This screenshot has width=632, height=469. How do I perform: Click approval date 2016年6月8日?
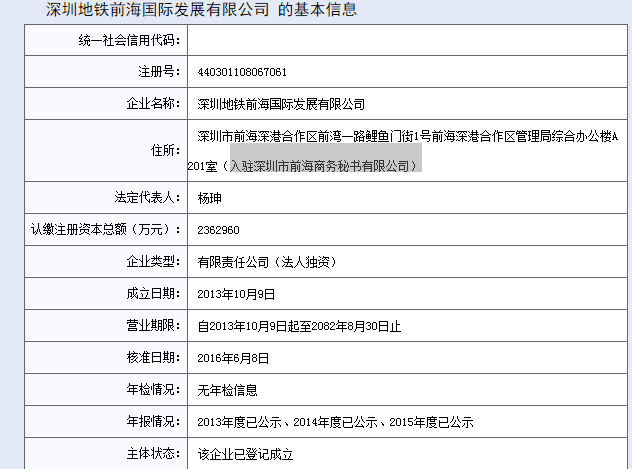pos(233,358)
